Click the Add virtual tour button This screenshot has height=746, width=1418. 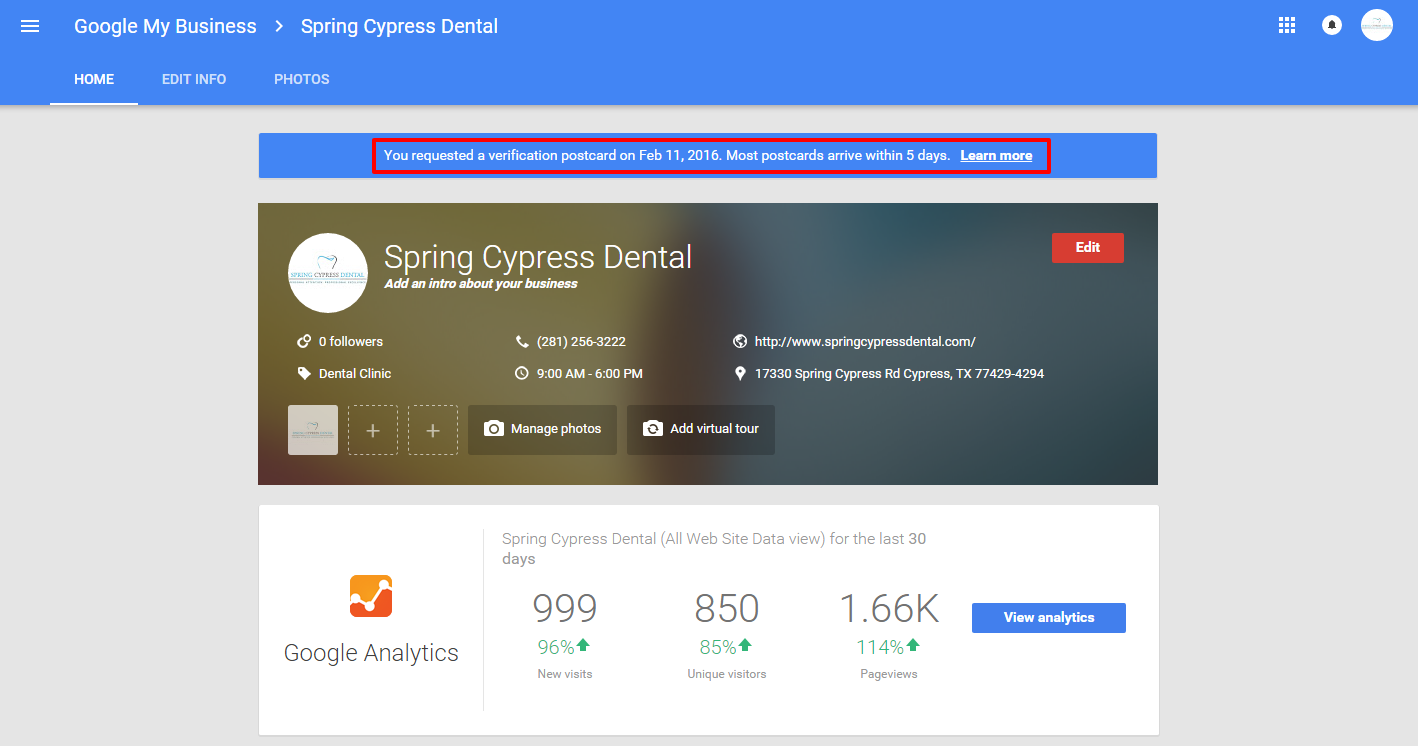point(700,429)
